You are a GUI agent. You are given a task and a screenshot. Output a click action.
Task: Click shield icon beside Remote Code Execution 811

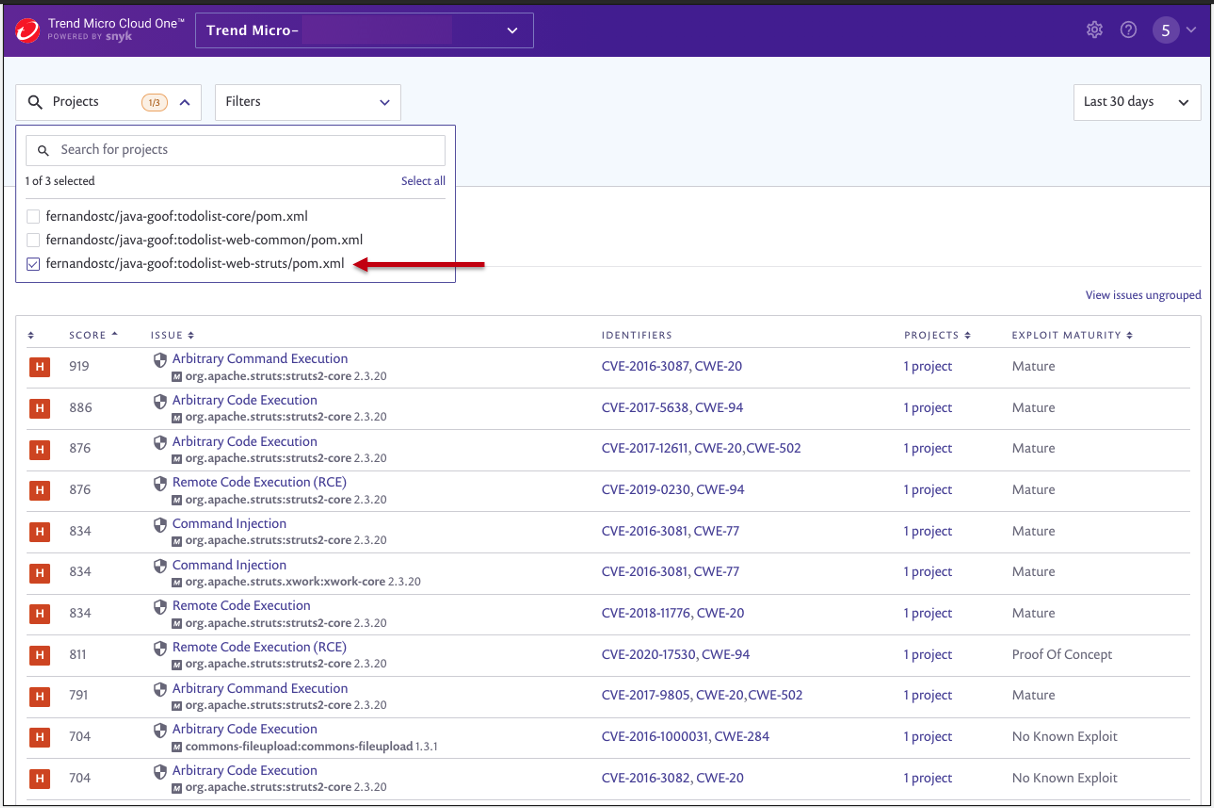pyautogui.click(x=160, y=648)
